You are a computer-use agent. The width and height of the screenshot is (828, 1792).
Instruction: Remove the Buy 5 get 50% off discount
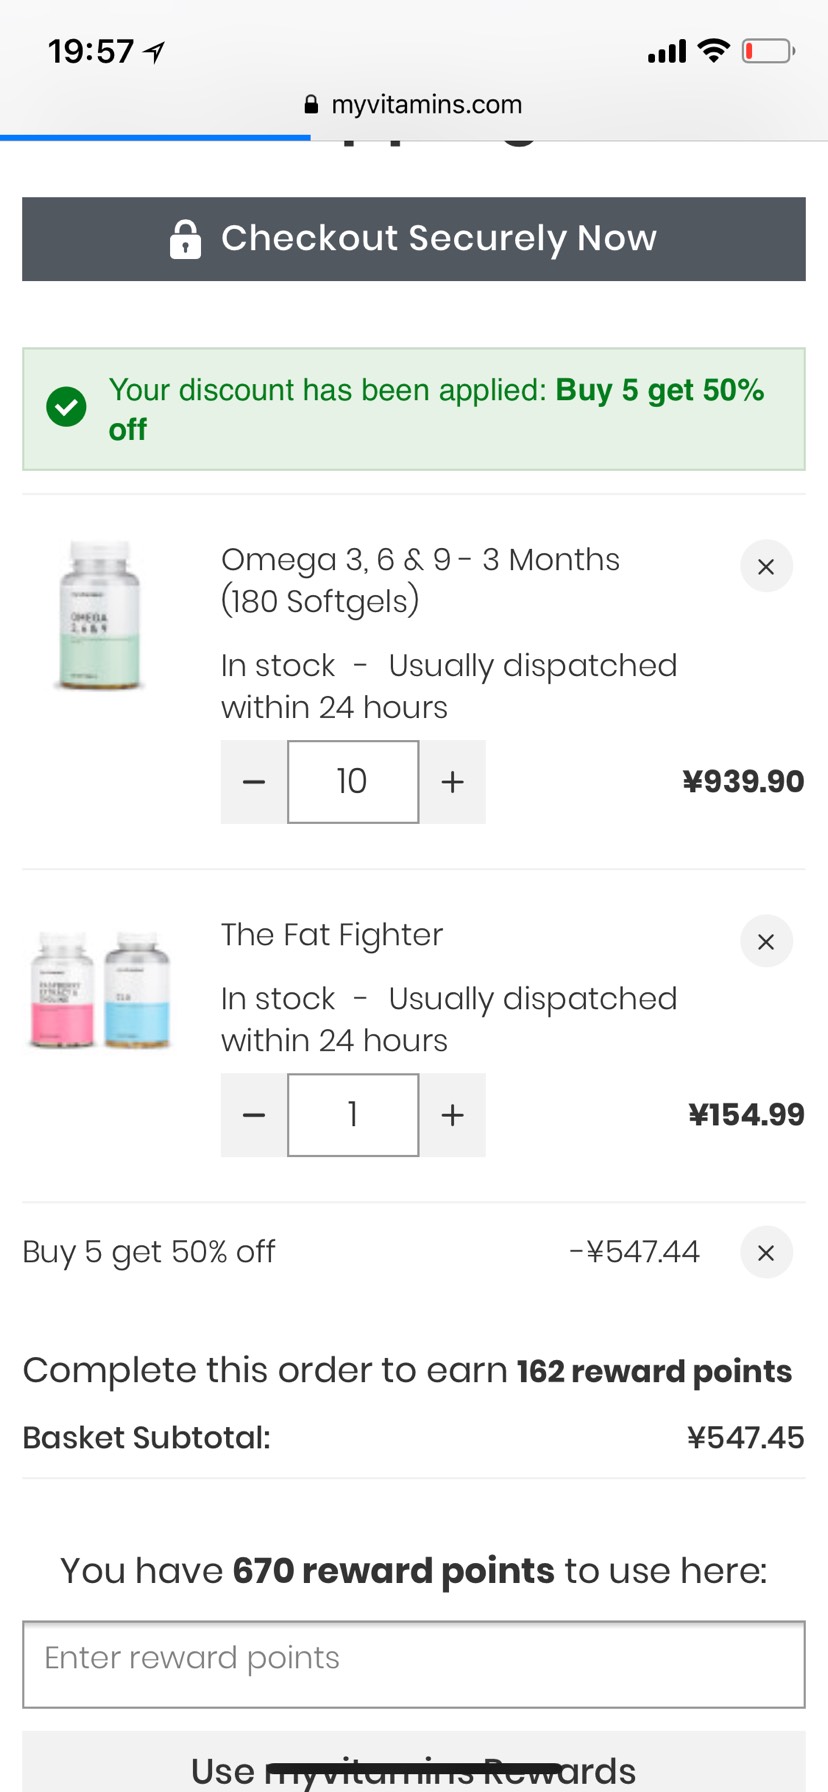click(x=766, y=1252)
